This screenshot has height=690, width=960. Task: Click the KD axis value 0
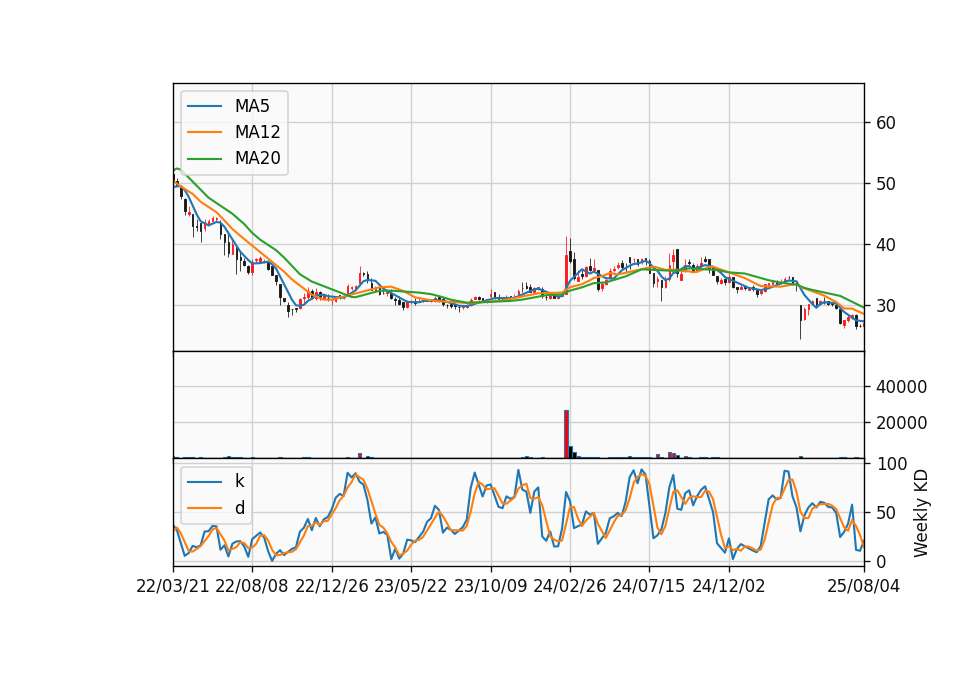pyautogui.click(x=880, y=561)
